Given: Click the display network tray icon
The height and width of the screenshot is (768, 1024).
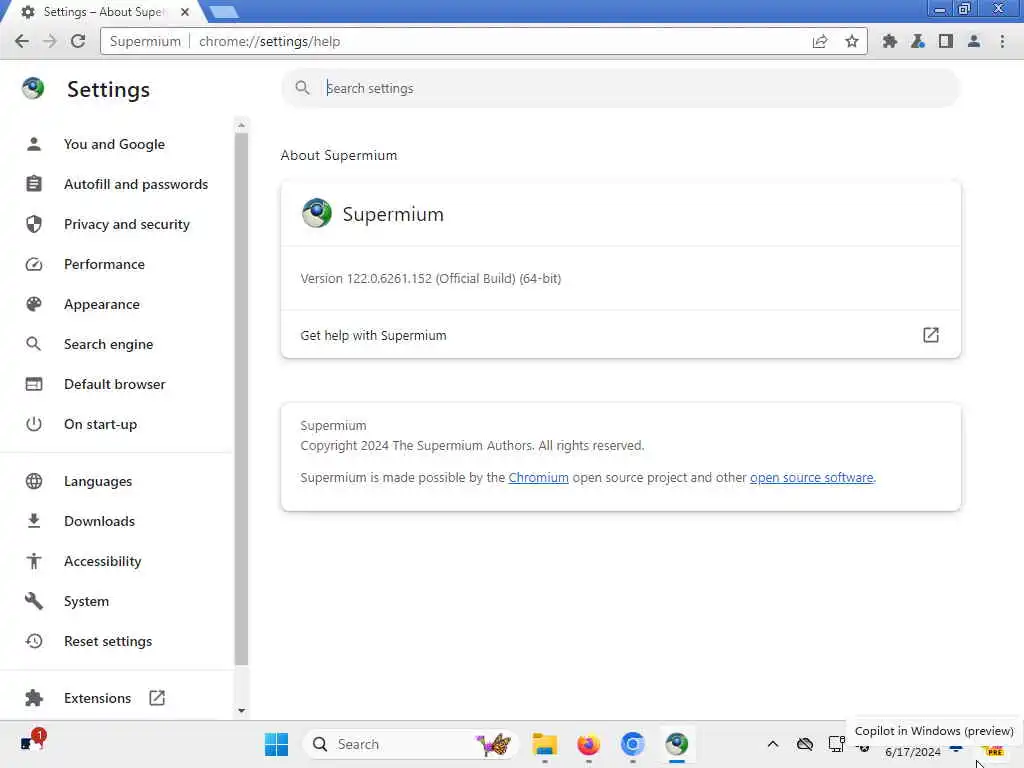Looking at the screenshot, I should click(x=837, y=744).
